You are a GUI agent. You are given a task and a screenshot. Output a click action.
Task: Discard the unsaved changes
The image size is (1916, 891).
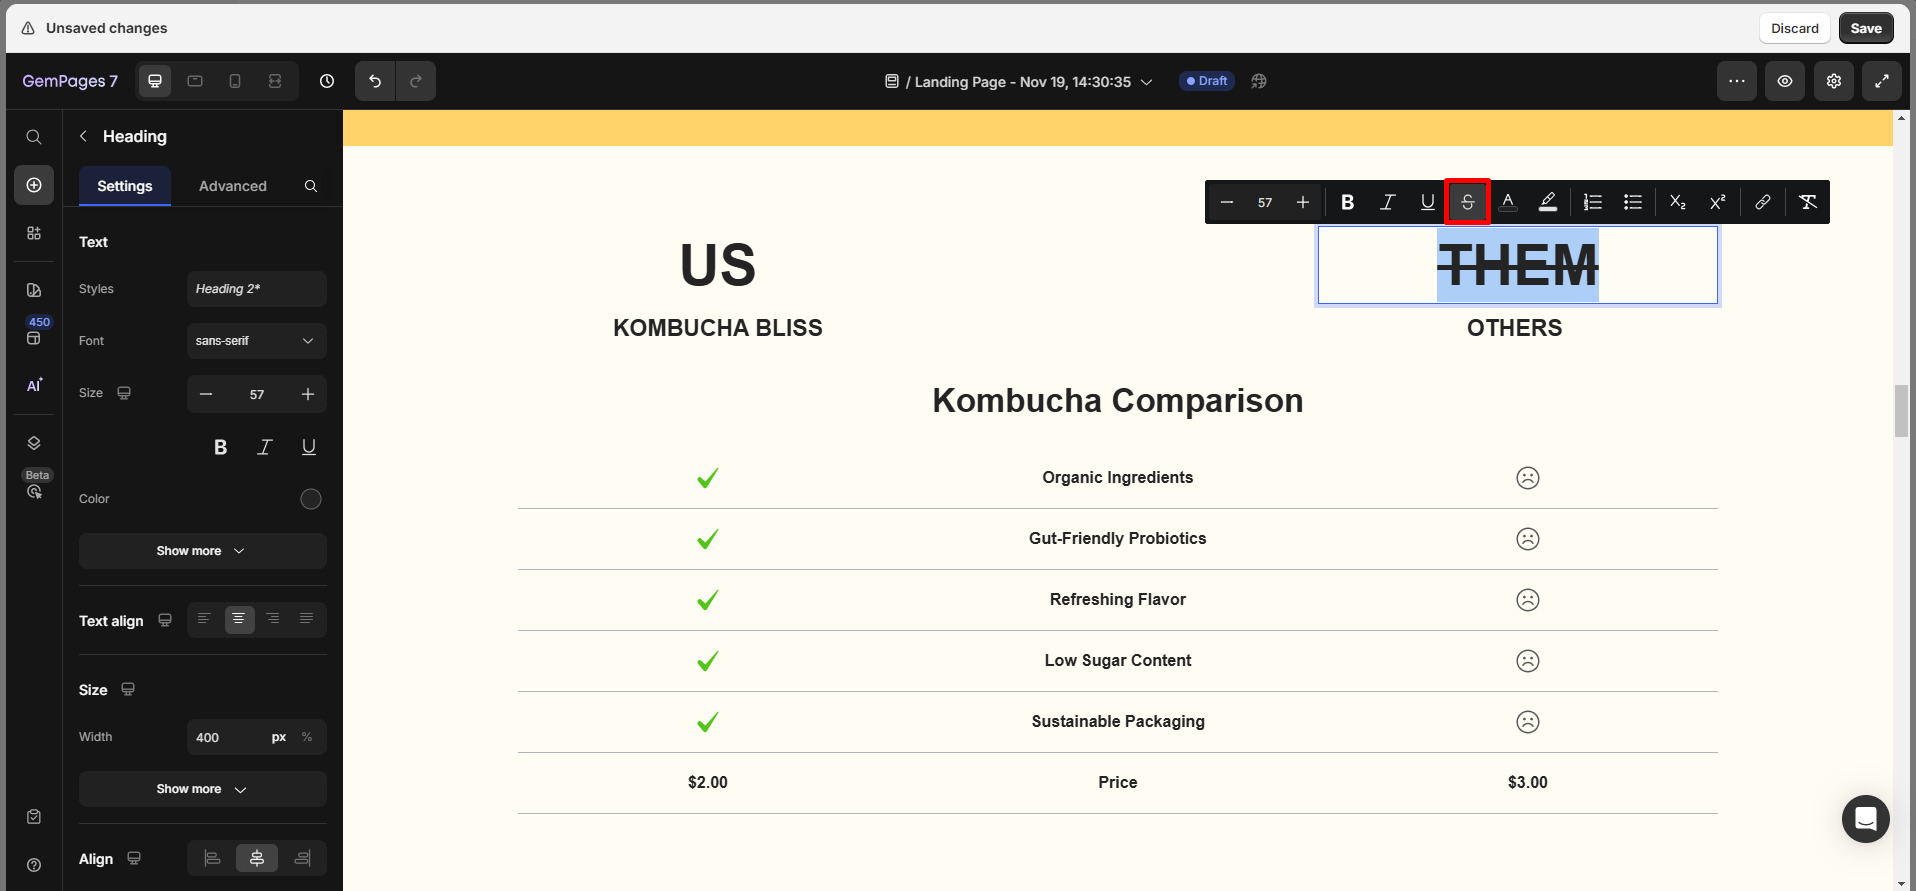tap(1794, 28)
